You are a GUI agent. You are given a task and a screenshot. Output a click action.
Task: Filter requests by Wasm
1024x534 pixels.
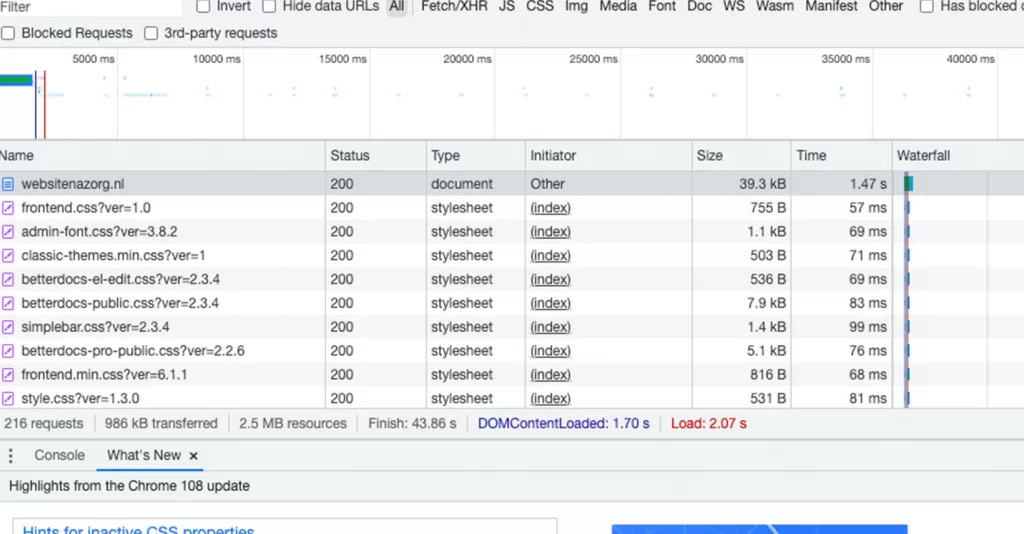[775, 7]
